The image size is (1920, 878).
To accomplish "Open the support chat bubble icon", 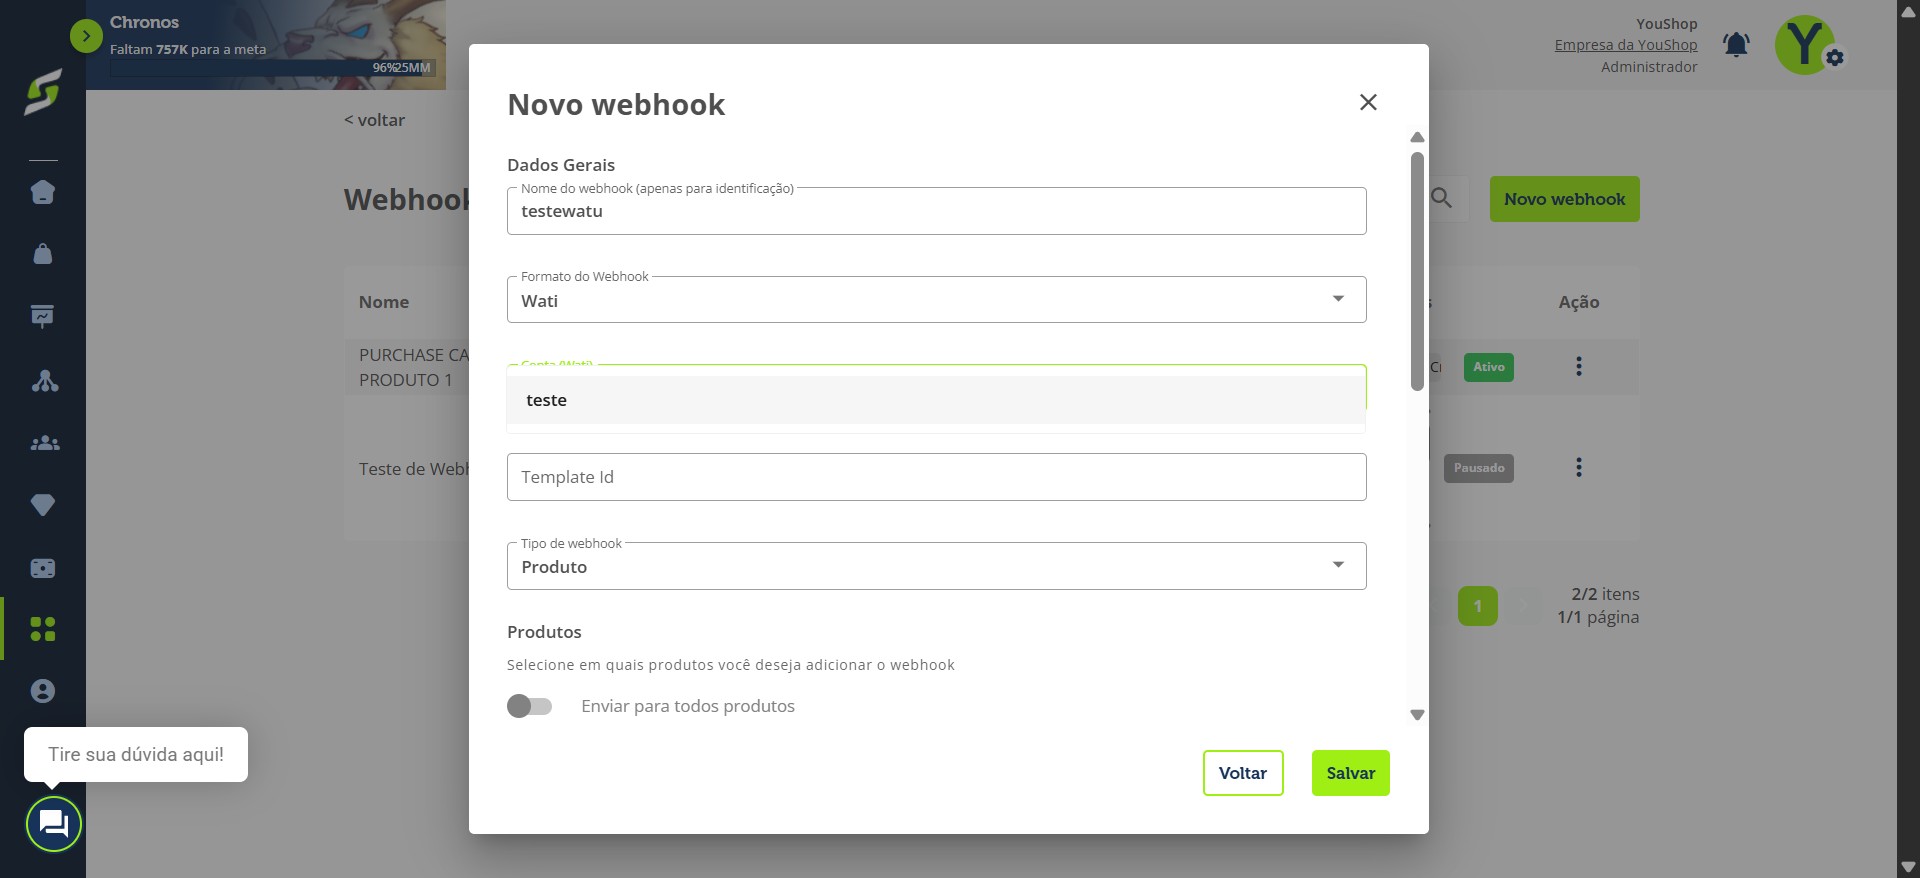I will [x=53, y=824].
